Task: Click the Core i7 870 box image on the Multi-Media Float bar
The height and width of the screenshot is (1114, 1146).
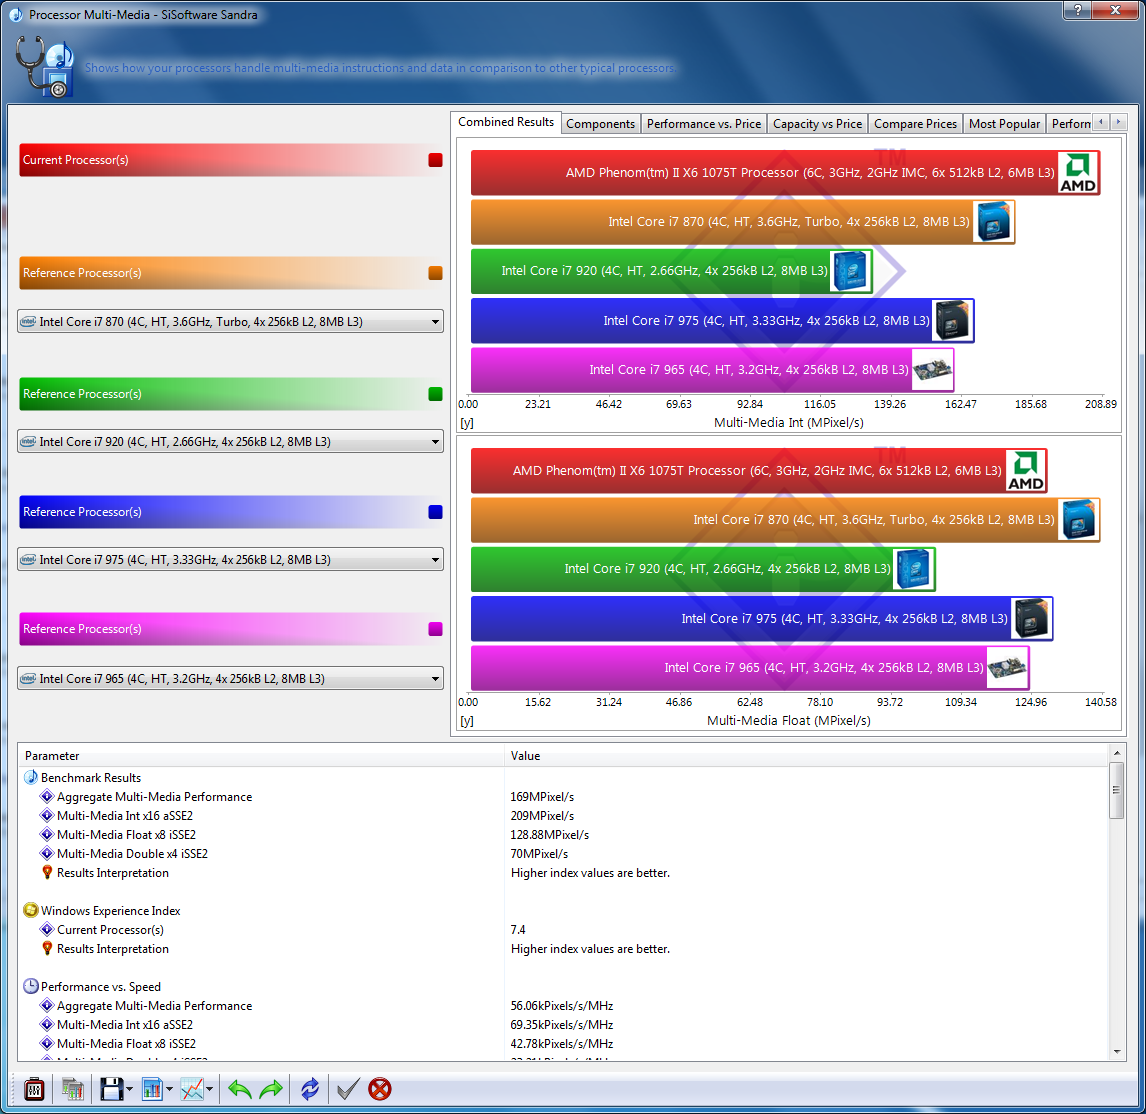Action: click(1078, 520)
